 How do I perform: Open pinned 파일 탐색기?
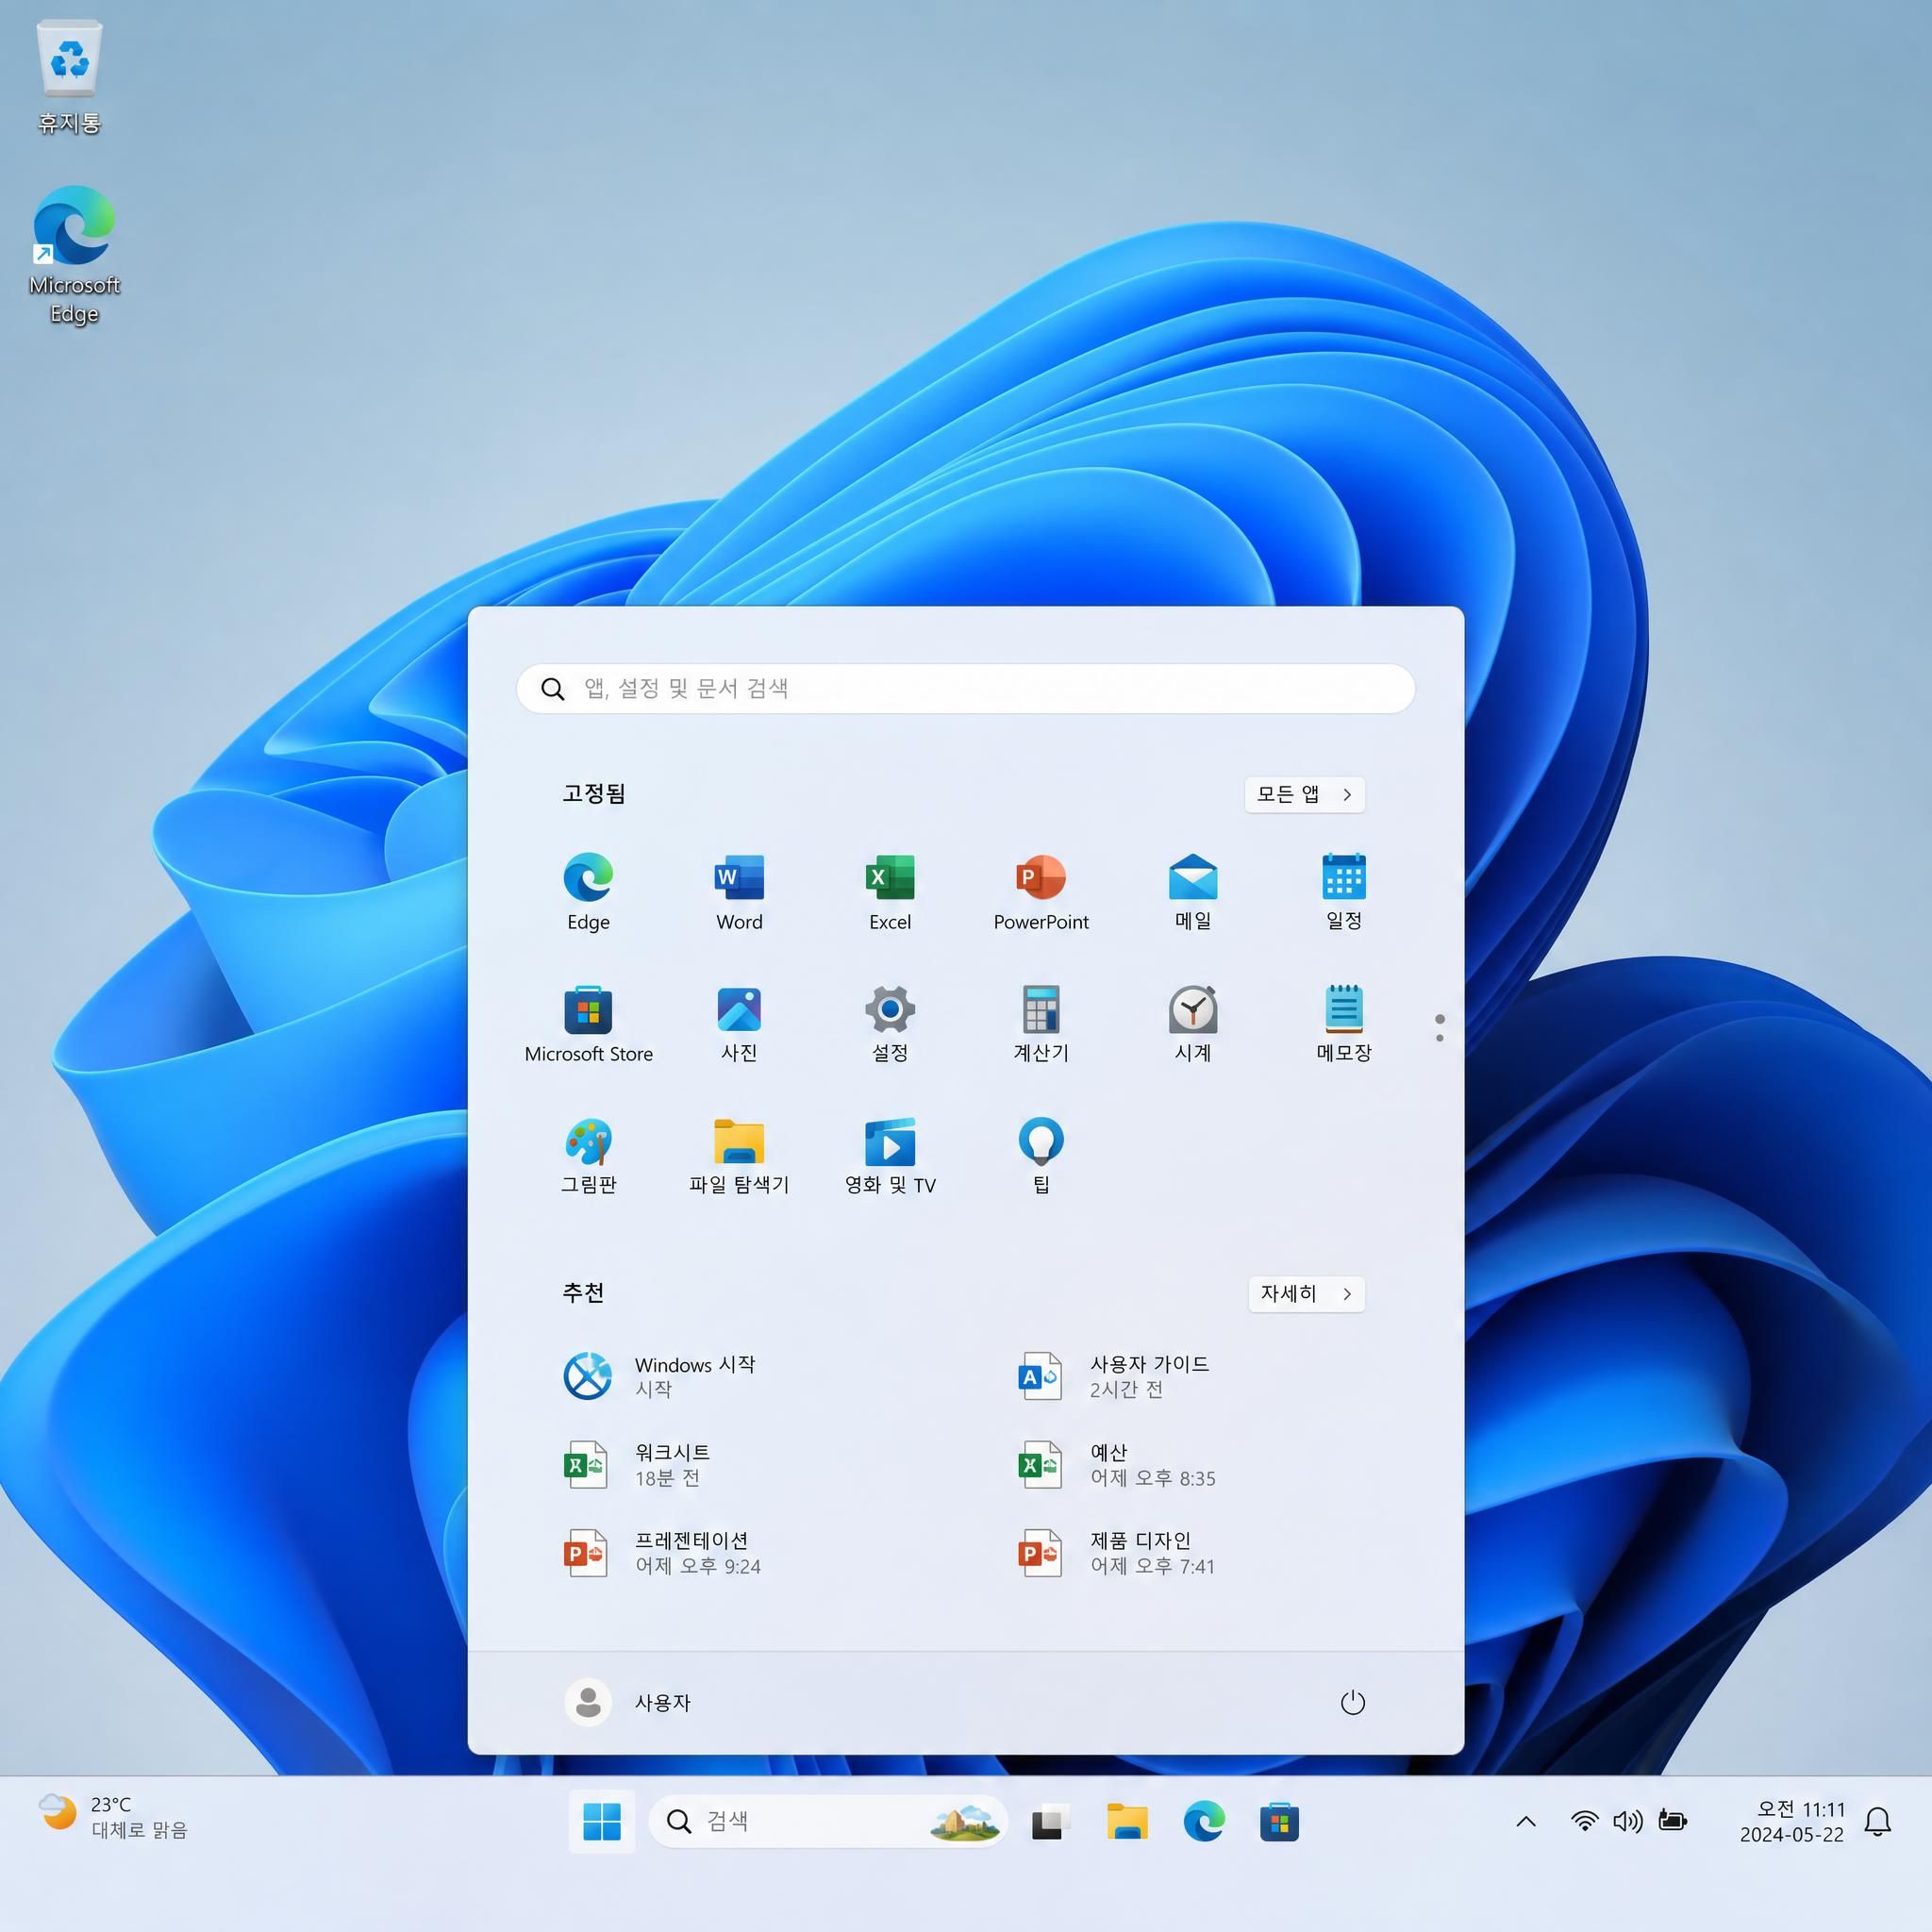point(739,1156)
